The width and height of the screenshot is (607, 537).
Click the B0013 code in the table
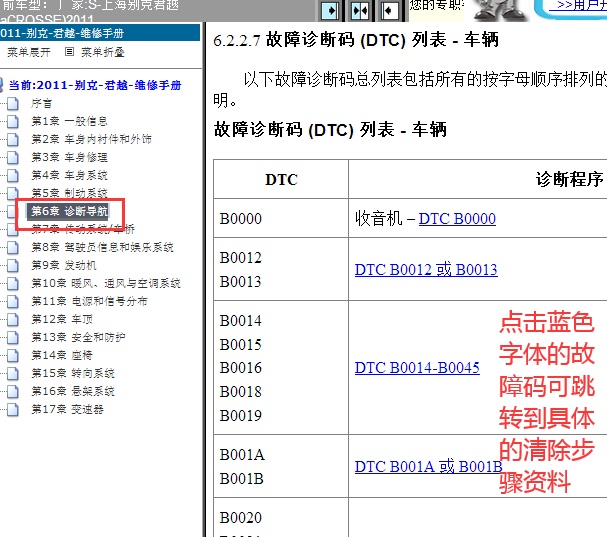tap(241, 282)
